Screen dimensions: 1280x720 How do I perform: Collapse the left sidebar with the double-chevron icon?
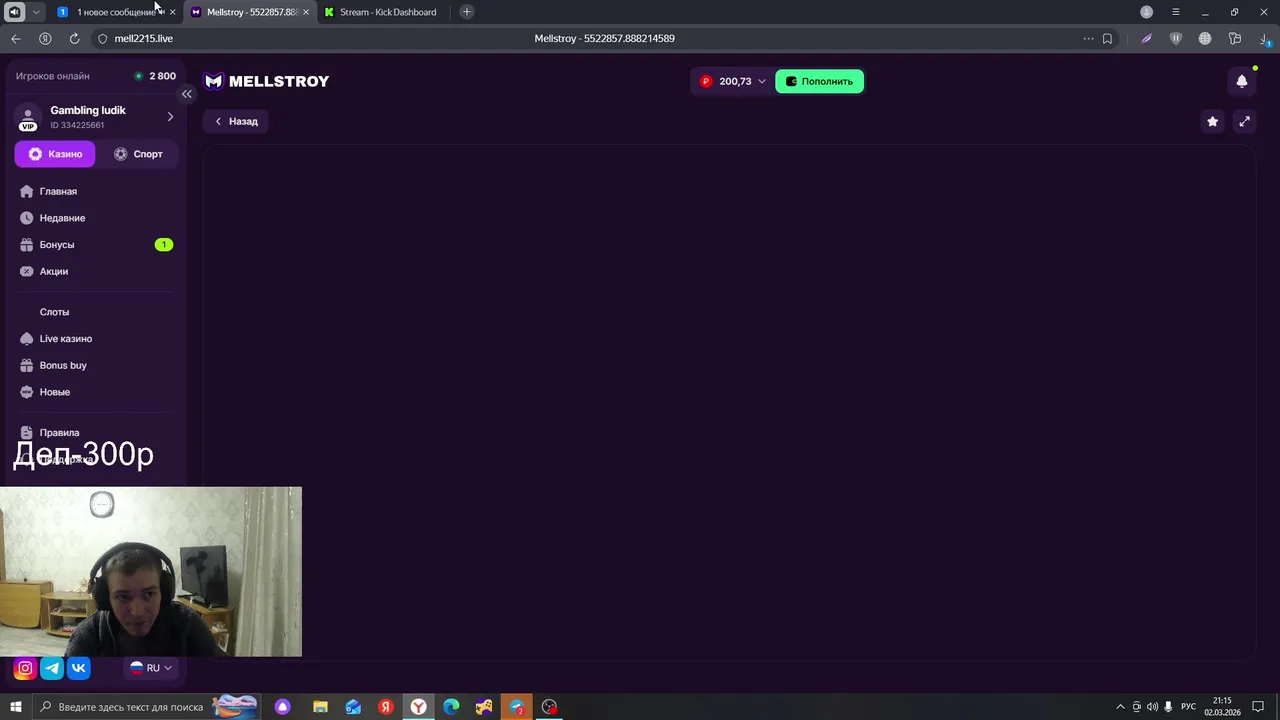point(186,94)
